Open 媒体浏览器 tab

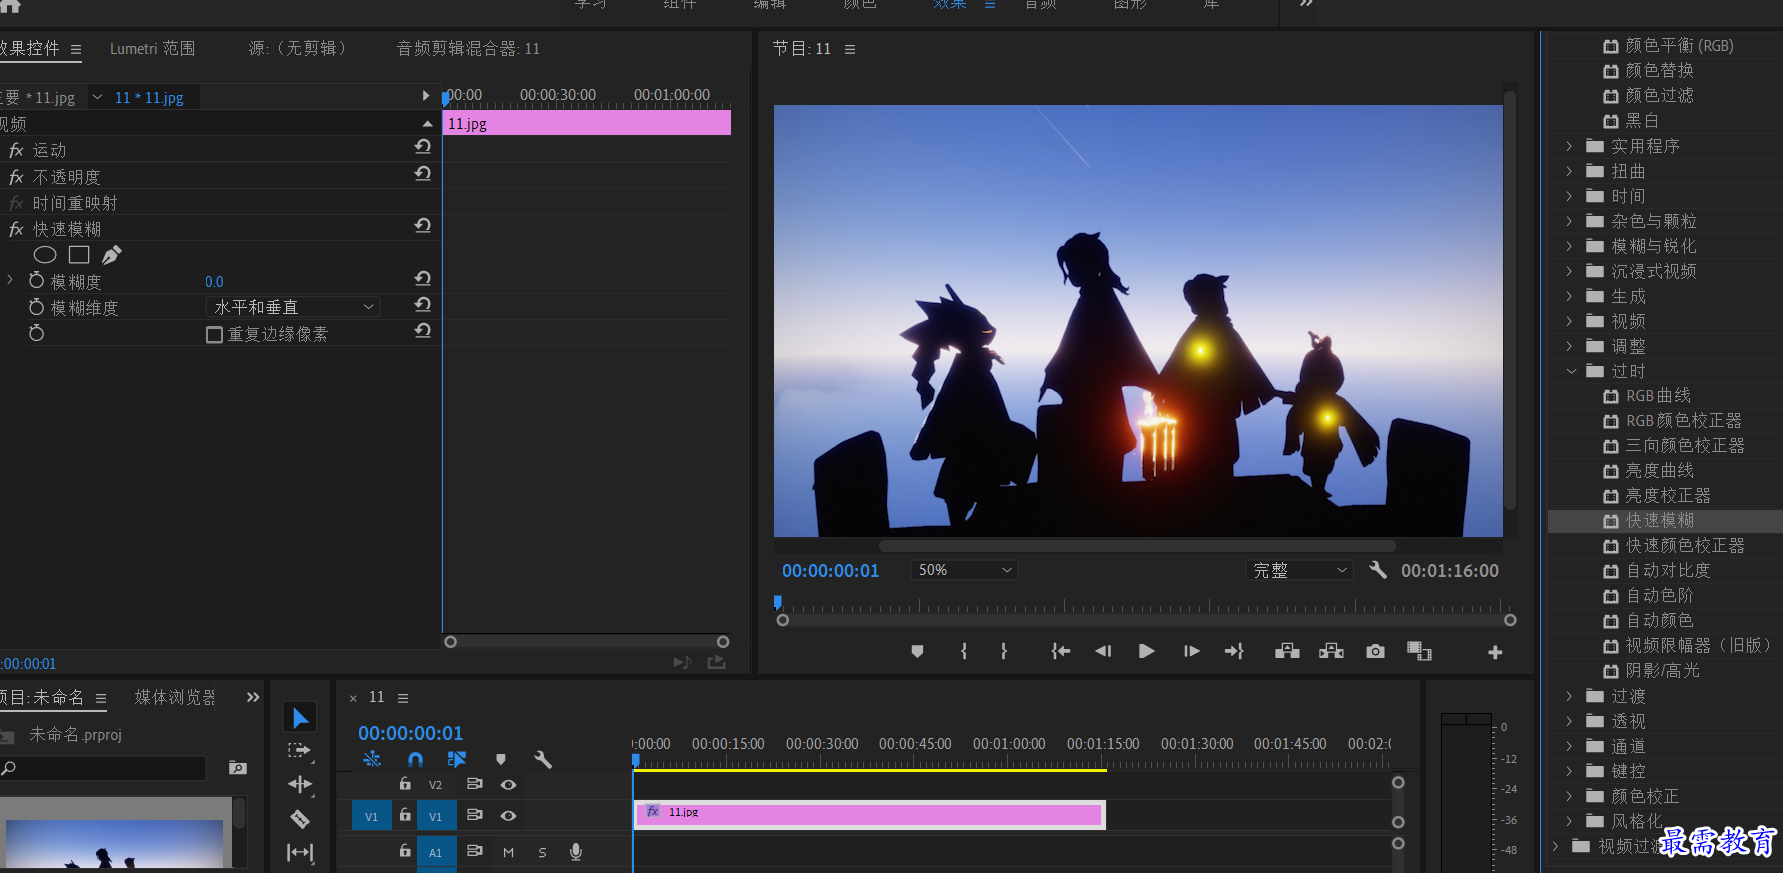[x=175, y=697]
